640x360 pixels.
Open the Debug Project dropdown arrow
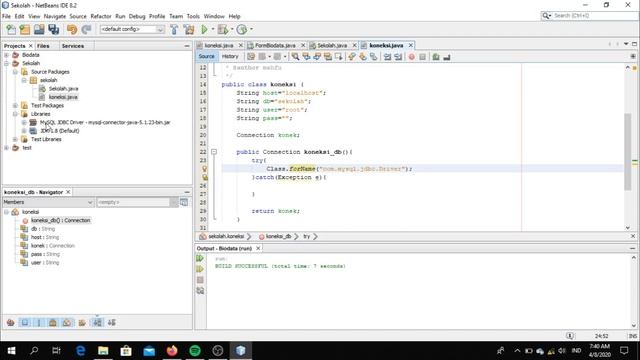coord(232,29)
